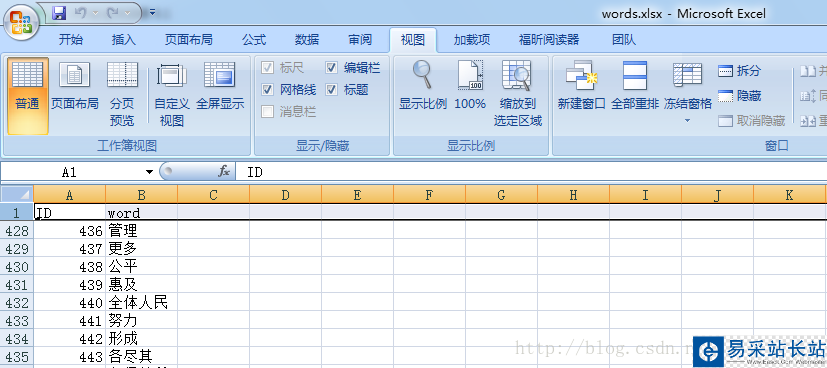Click cell A1 containing ID
The image size is (827, 368).
pos(70,212)
